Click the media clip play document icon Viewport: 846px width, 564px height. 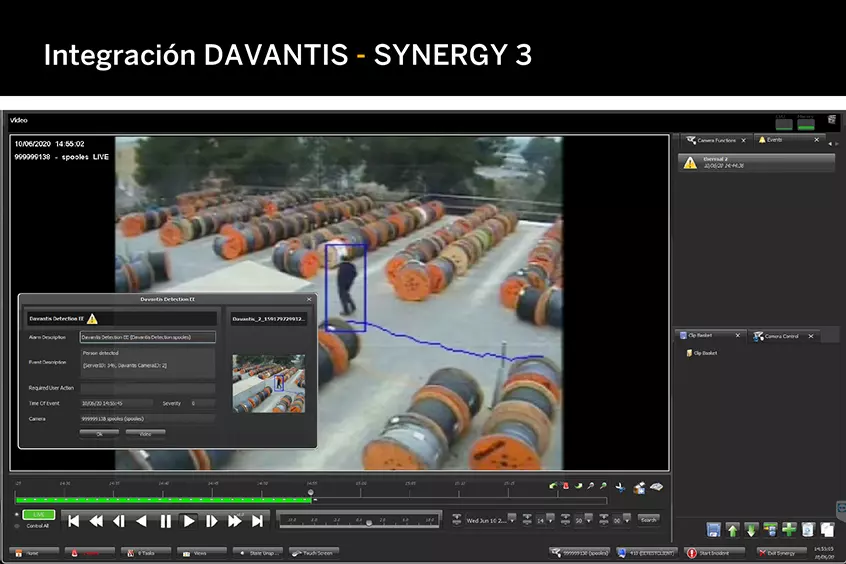[x=808, y=529]
